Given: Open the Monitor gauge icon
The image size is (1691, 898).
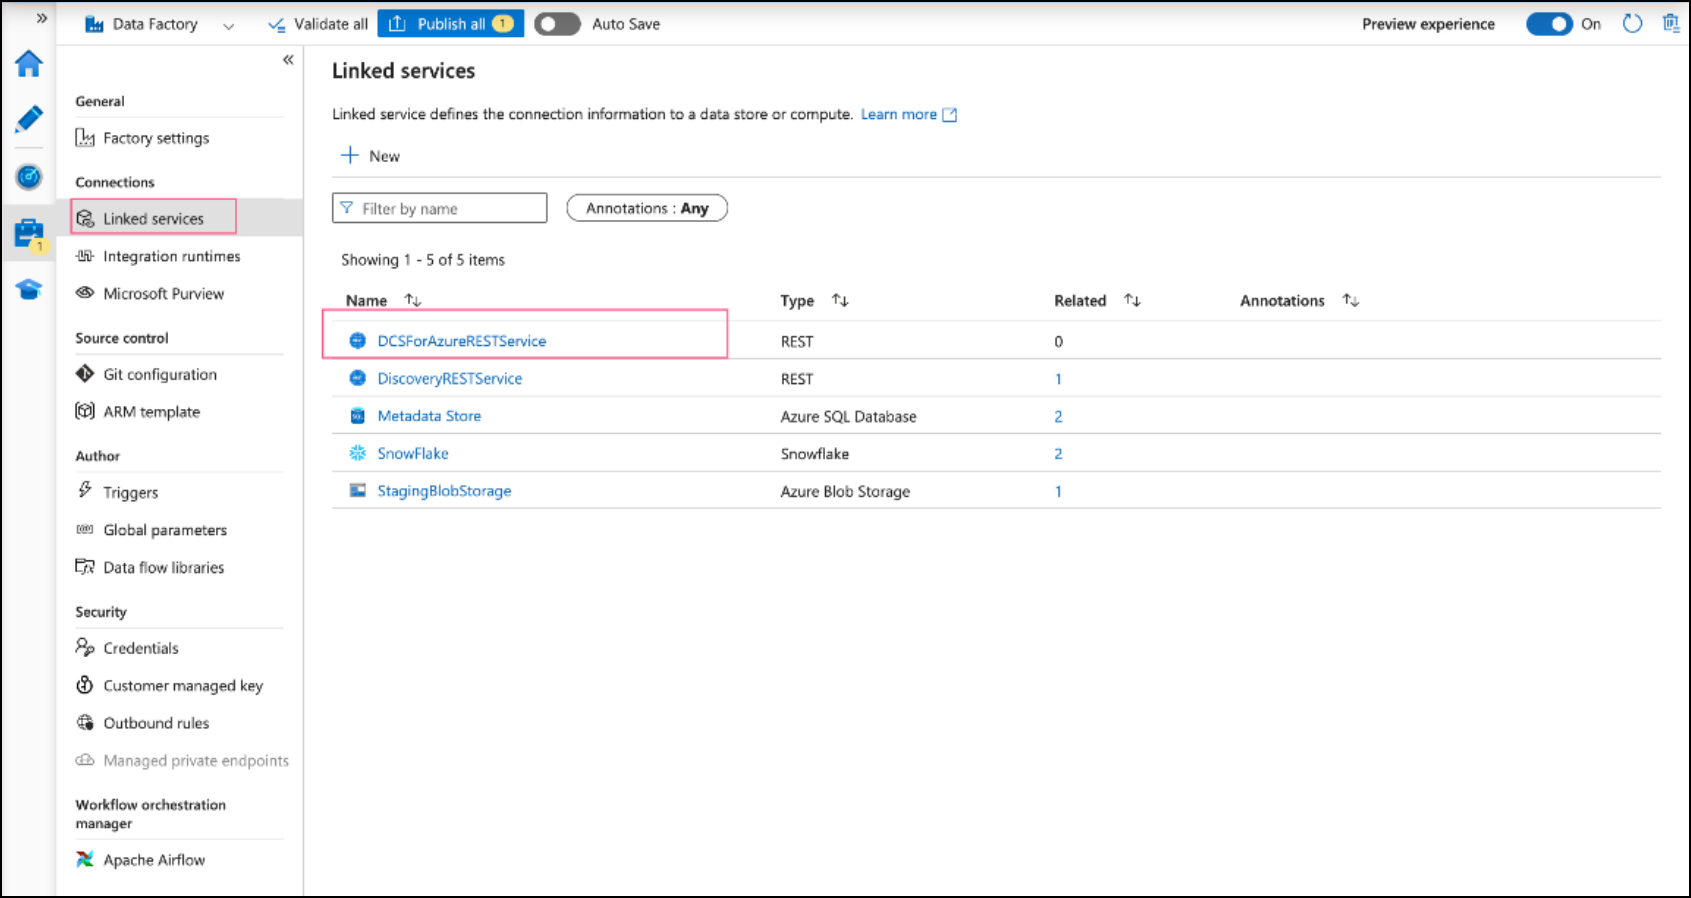Looking at the screenshot, I should tap(28, 177).
